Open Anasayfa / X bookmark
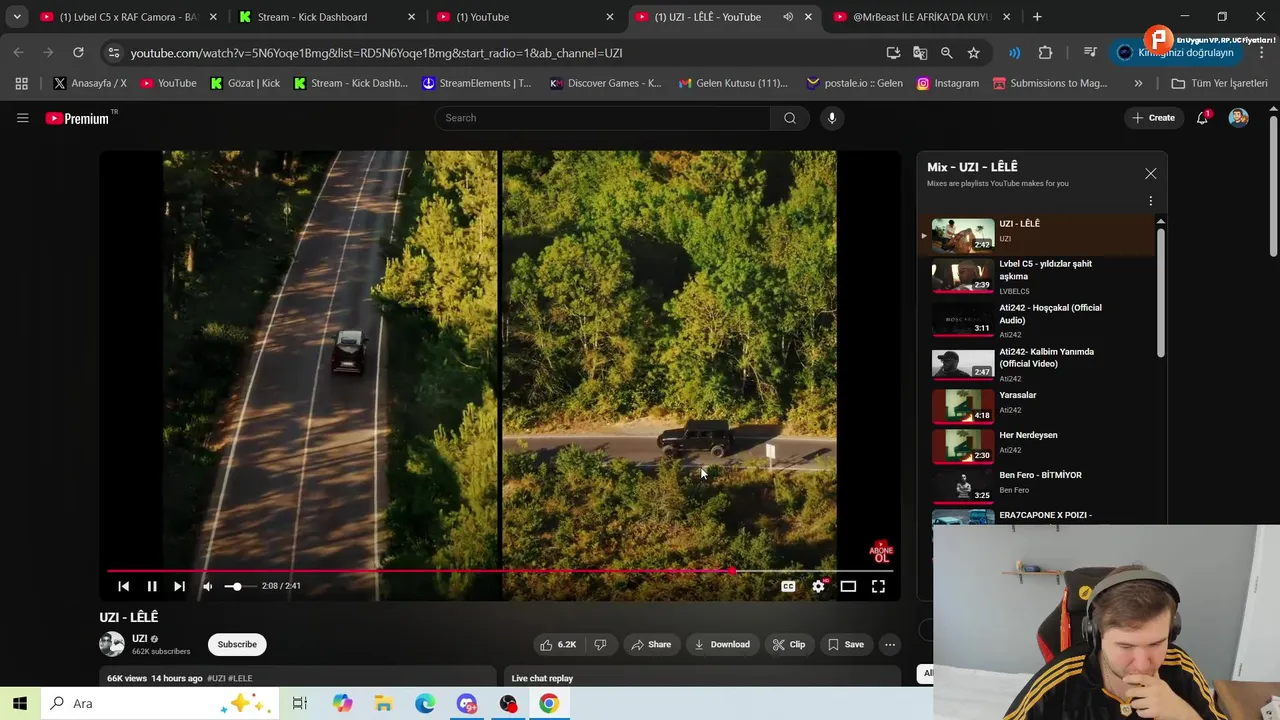 click(90, 83)
